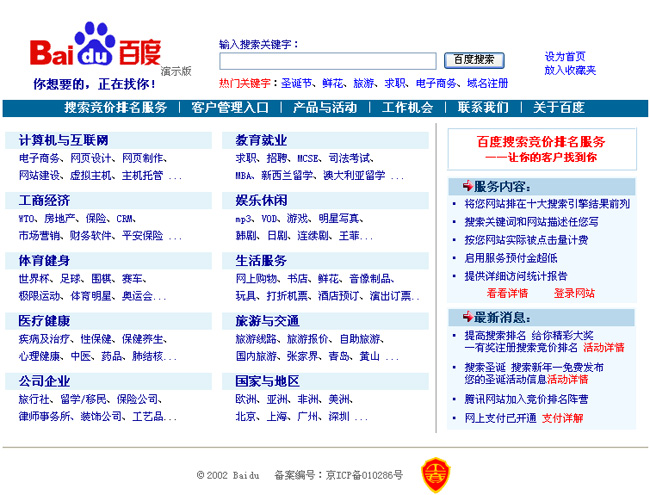Click the red shield badge in footer
650x495 pixels.
click(436, 475)
